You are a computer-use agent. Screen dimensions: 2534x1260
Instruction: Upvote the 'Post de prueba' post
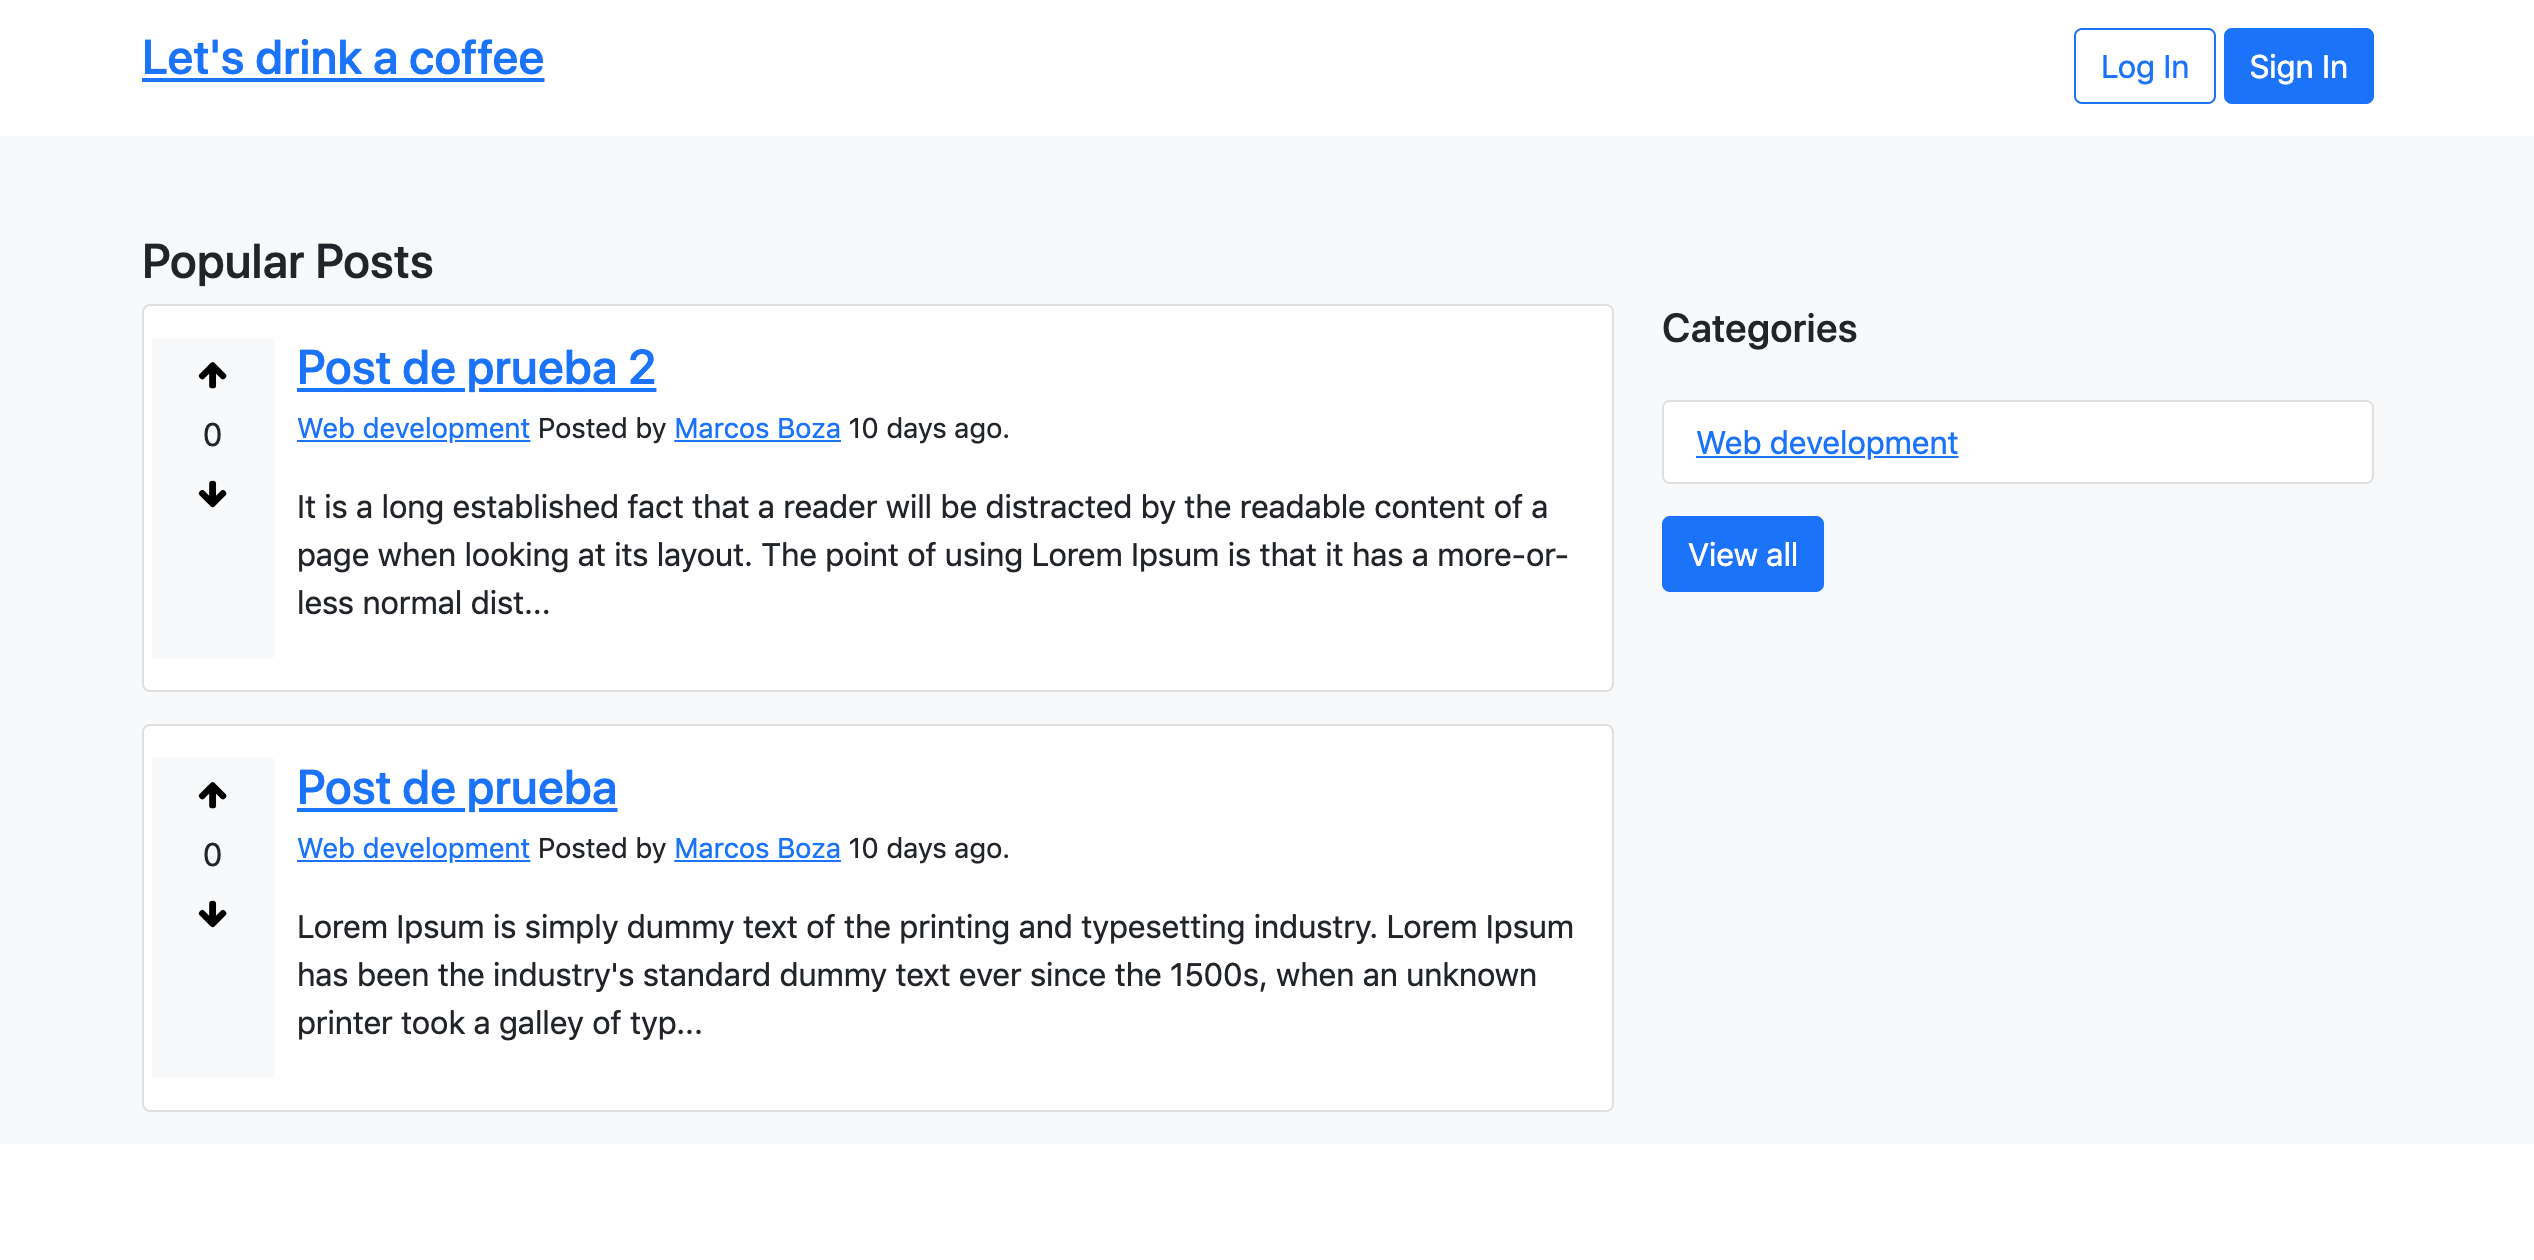pos(212,796)
